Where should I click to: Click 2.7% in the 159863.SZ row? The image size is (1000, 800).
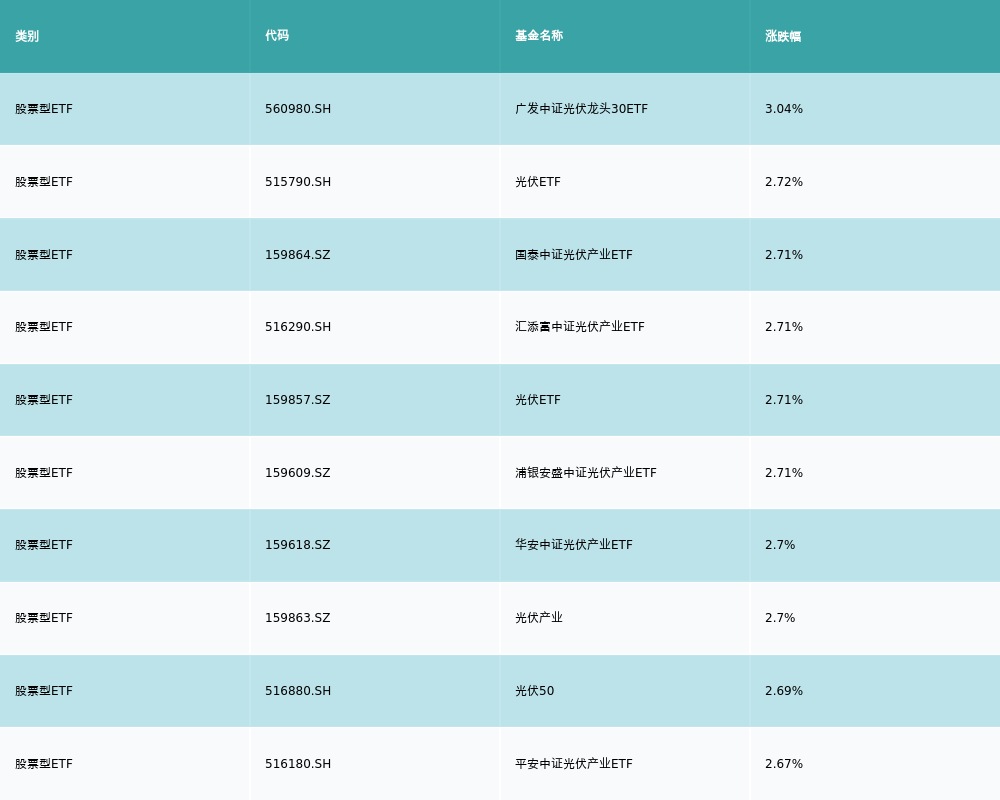(x=780, y=618)
